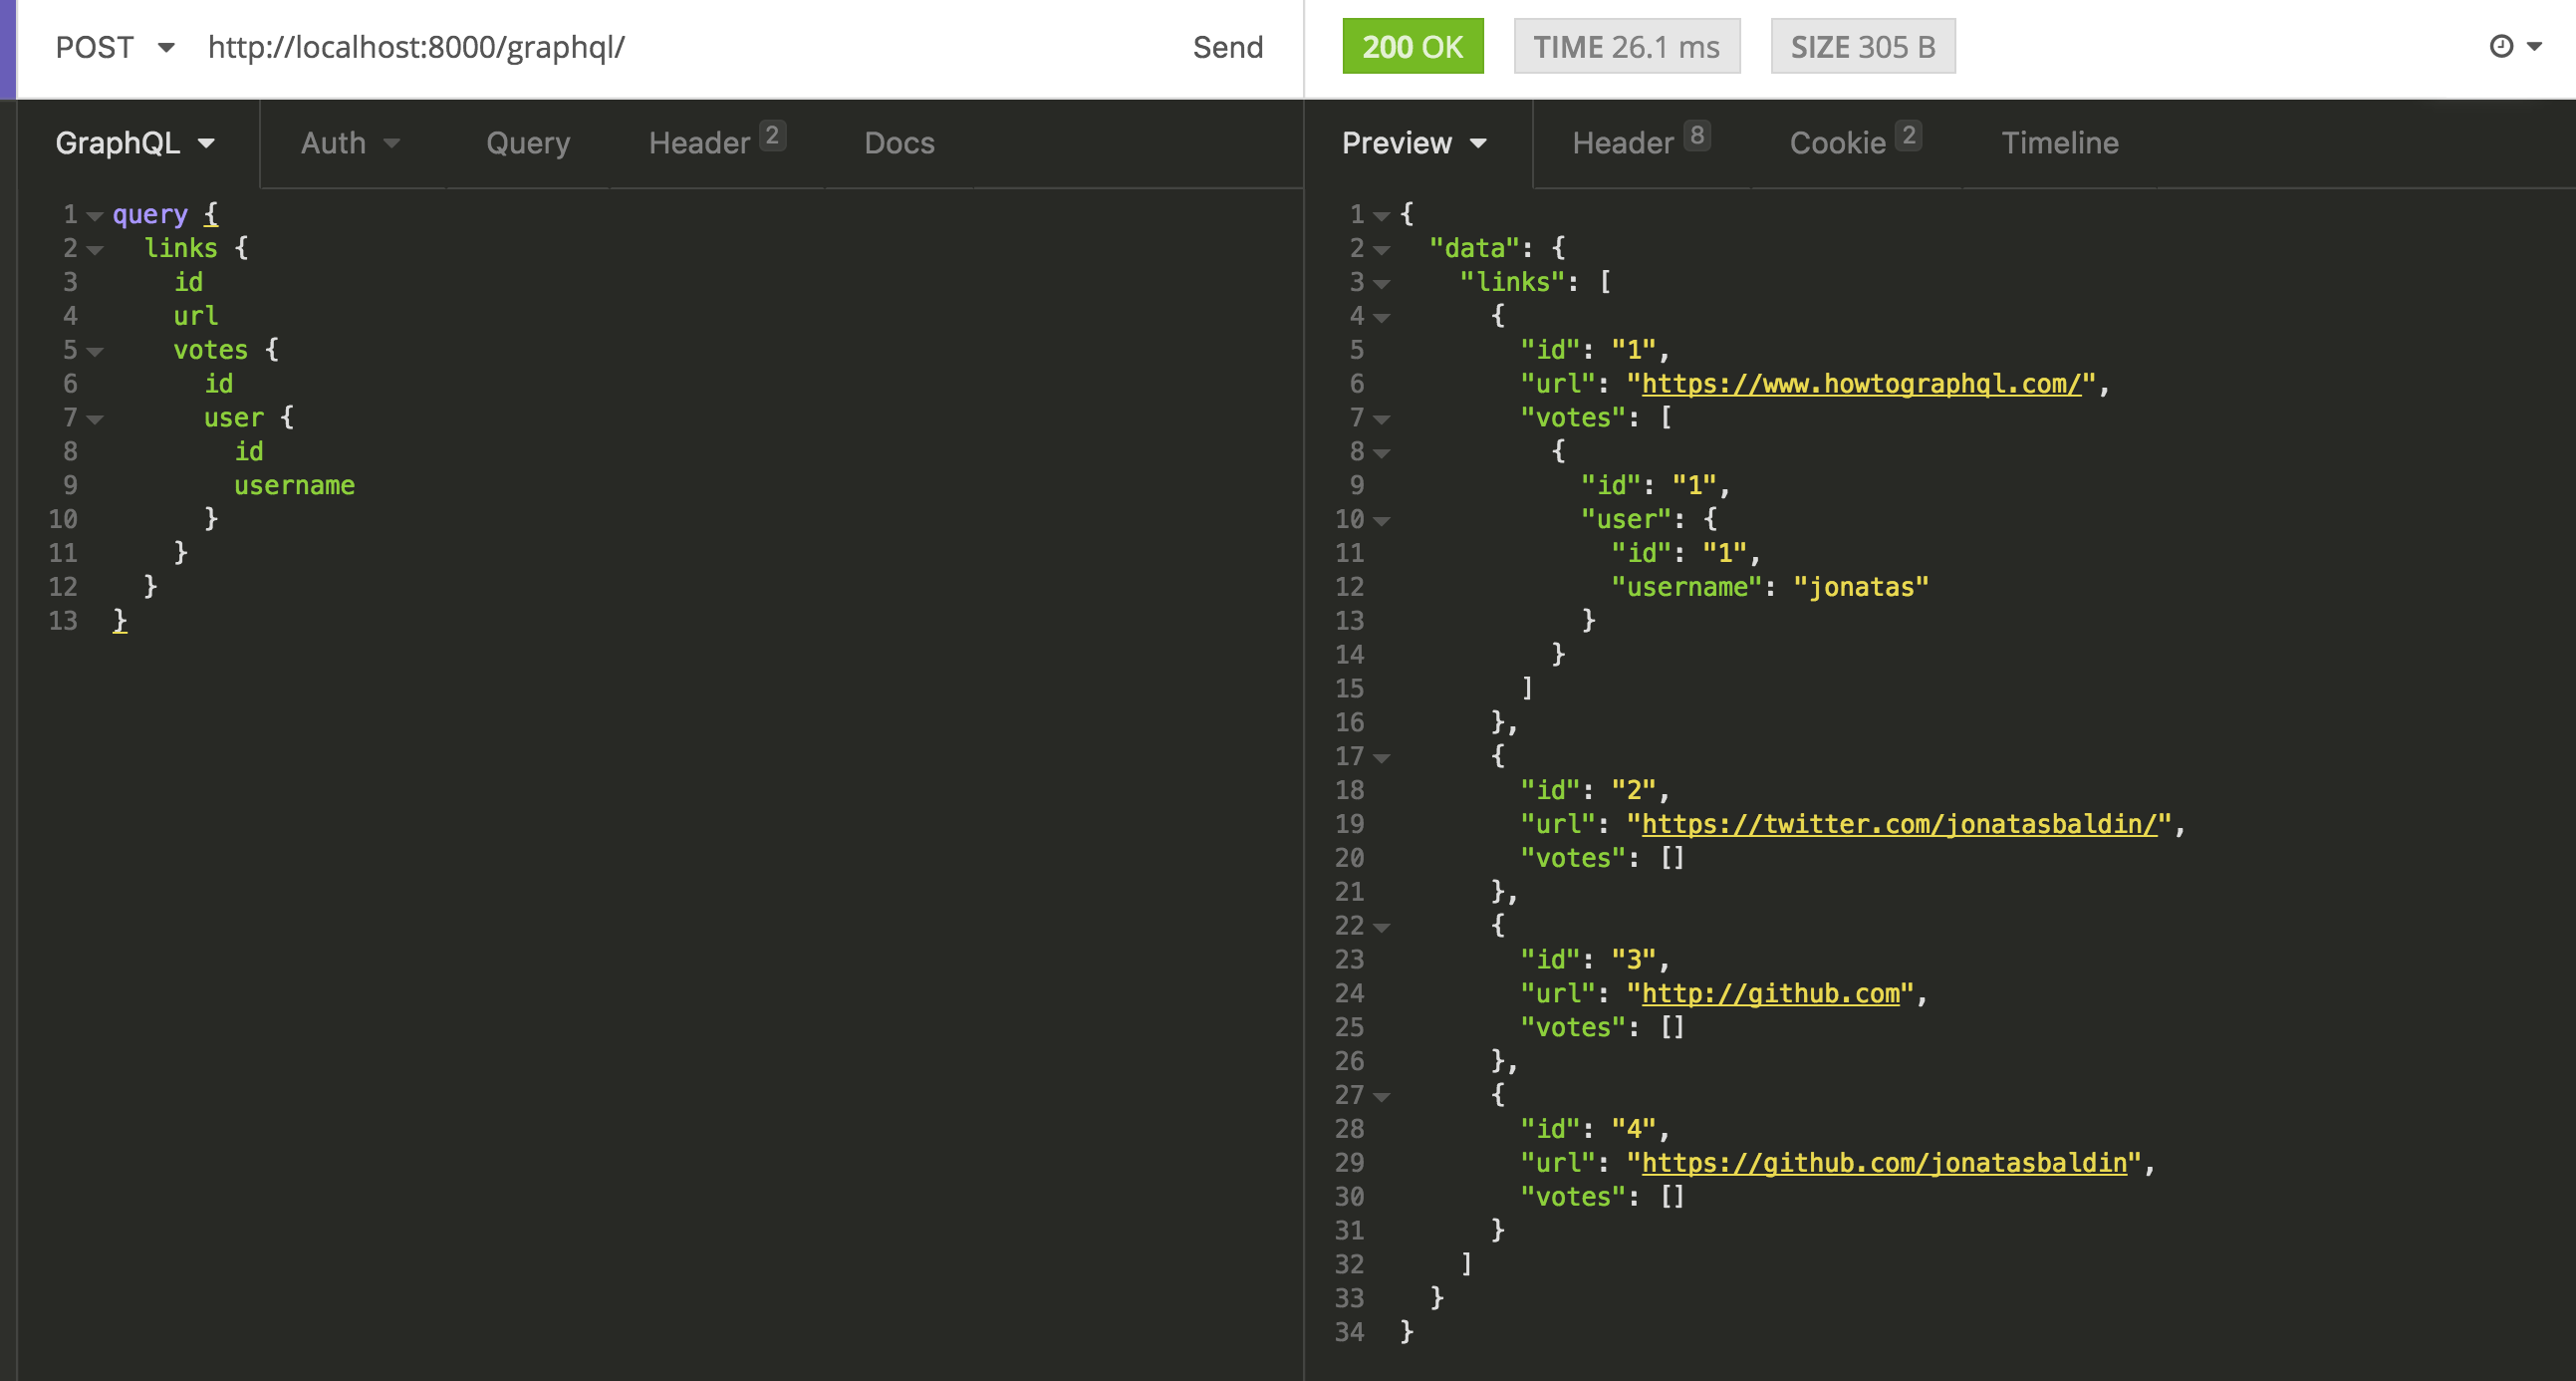Image resolution: width=2576 pixels, height=1381 pixels.
Task: Click the 'query' keyword in editor
Action: pyautogui.click(x=150, y=215)
